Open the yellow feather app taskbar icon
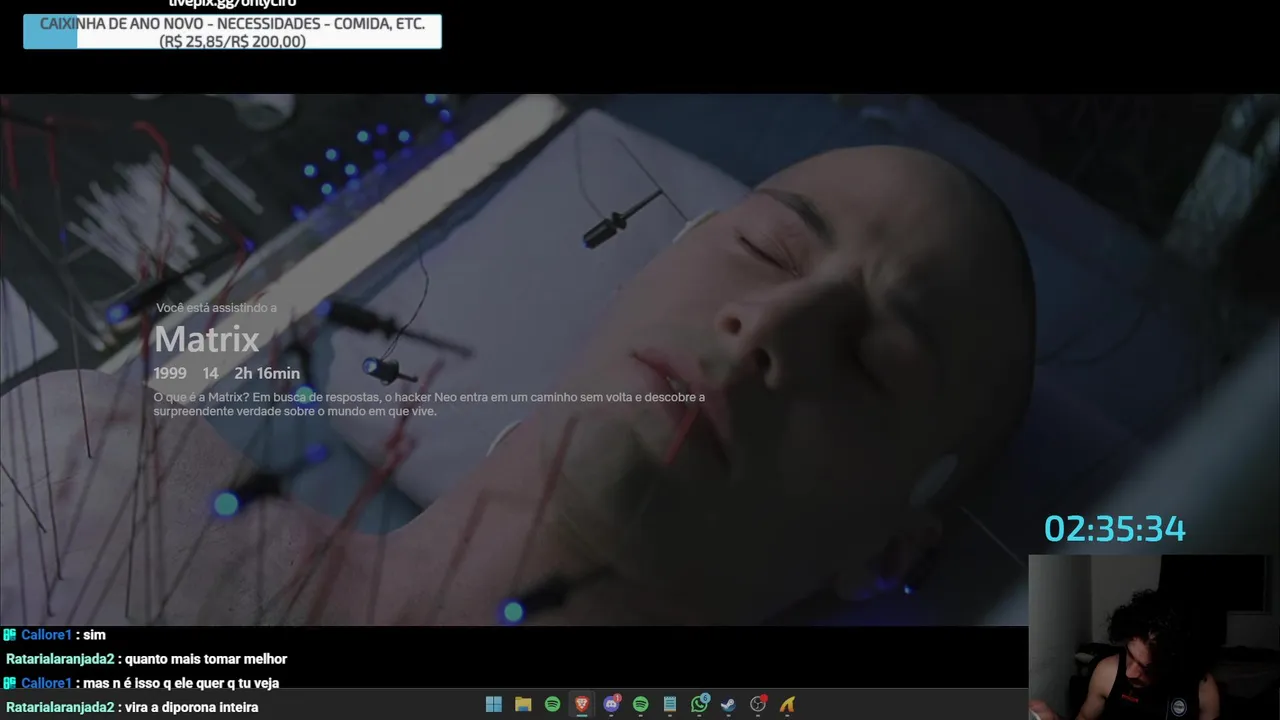 tap(787, 704)
